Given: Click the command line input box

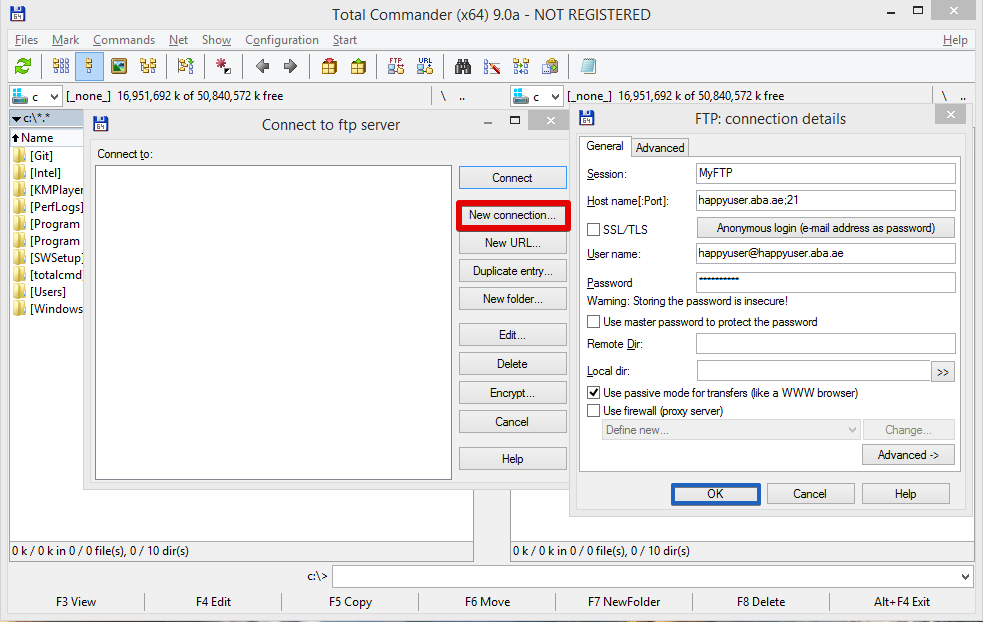Looking at the screenshot, I should (652, 576).
